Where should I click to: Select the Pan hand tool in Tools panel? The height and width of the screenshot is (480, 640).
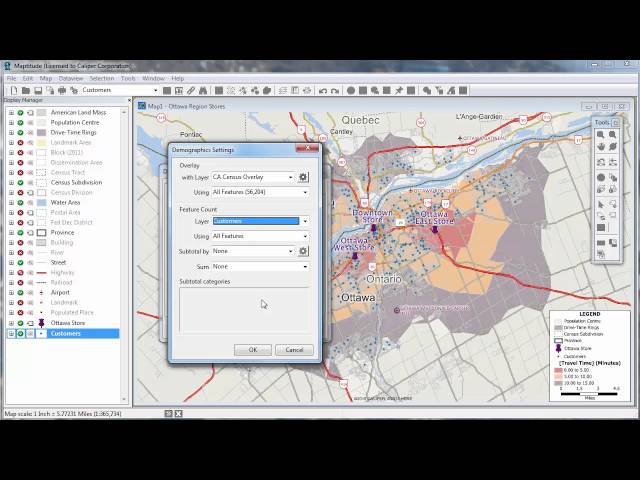(600, 147)
